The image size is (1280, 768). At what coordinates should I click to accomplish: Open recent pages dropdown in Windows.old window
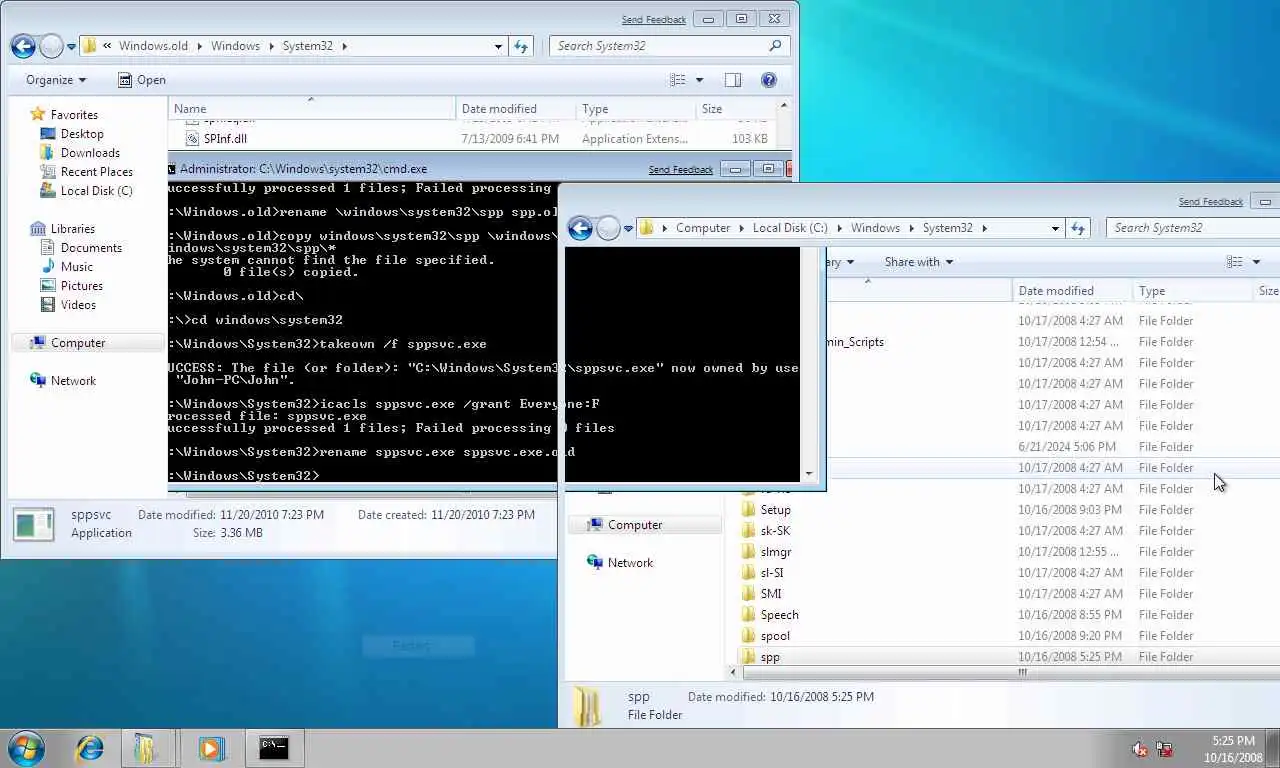pos(72,46)
